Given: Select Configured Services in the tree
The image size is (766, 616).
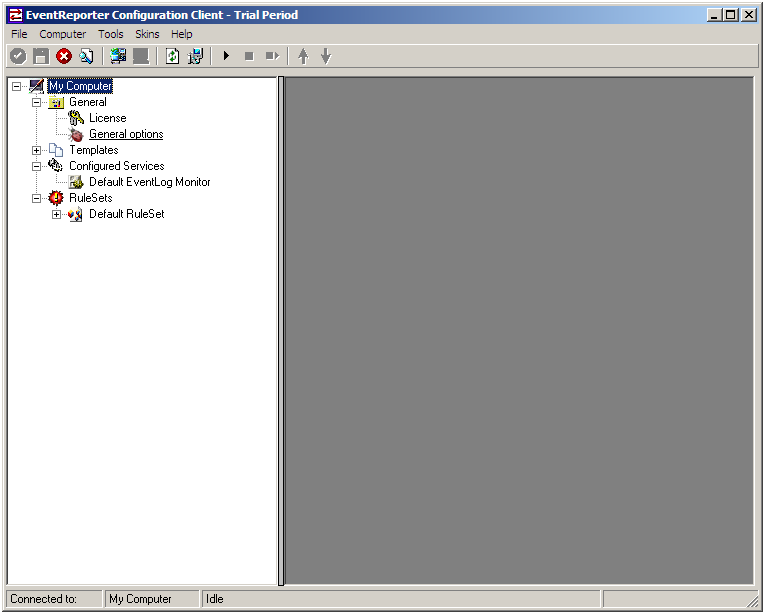Looking at the screenshot, I should pyautogui.click(x=117, y=166).
